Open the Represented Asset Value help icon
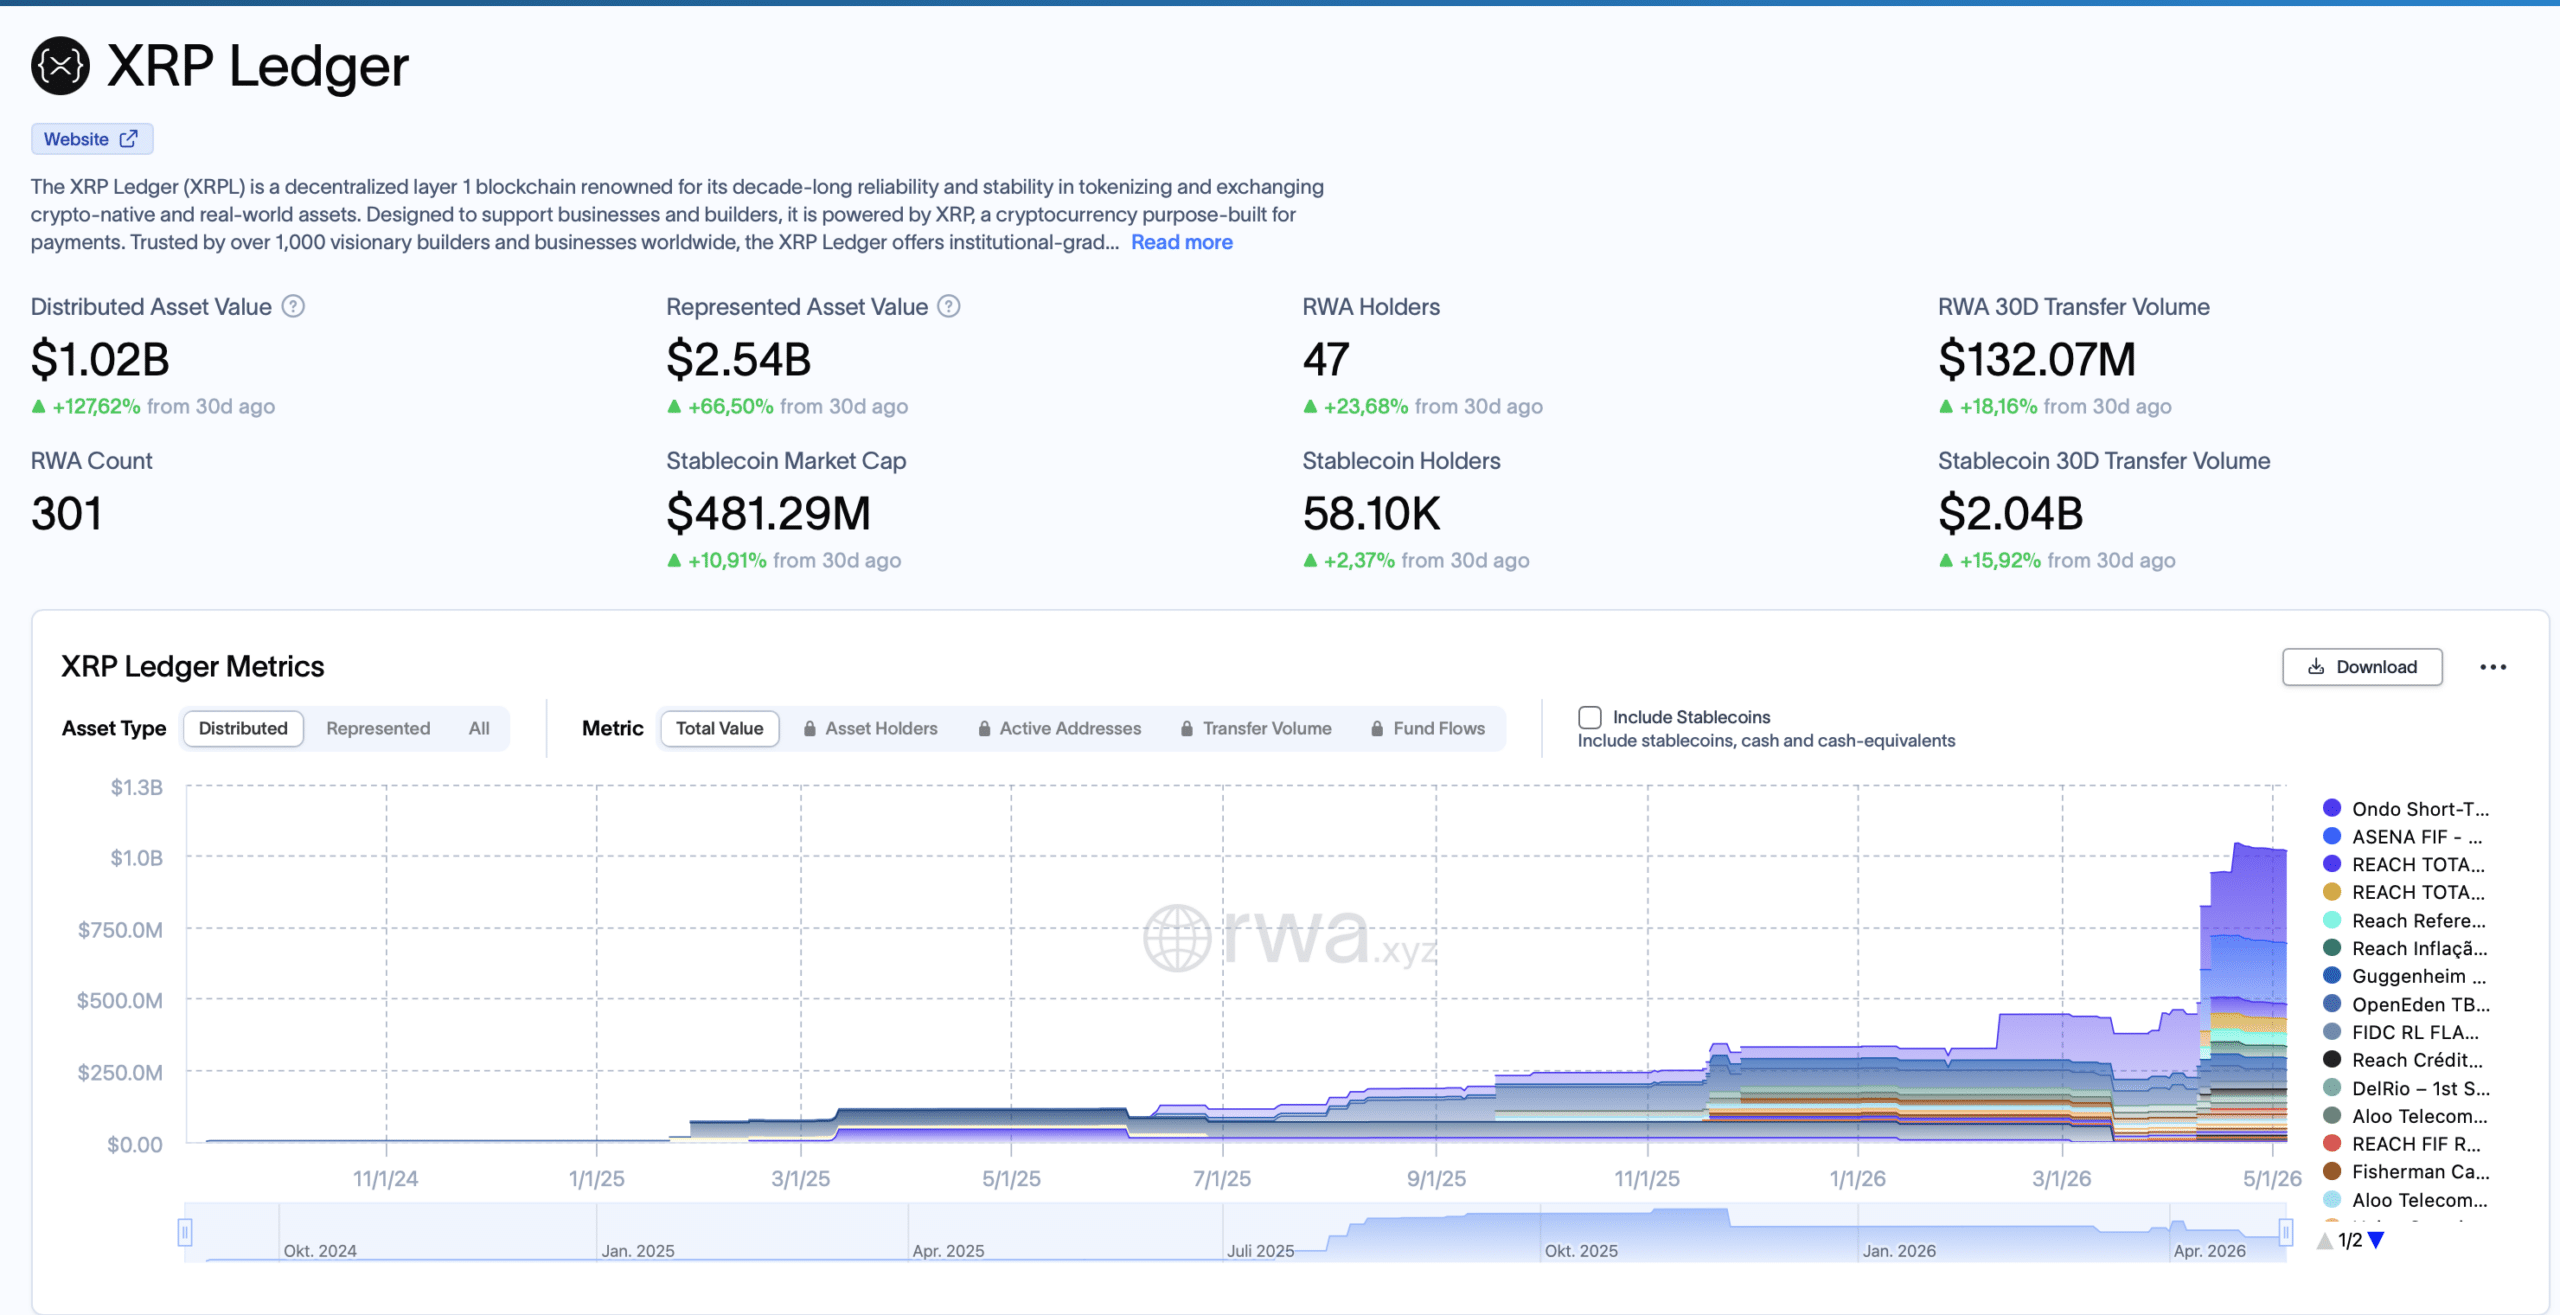Viewport: 2560px width, 1315px height. [949, 306]
